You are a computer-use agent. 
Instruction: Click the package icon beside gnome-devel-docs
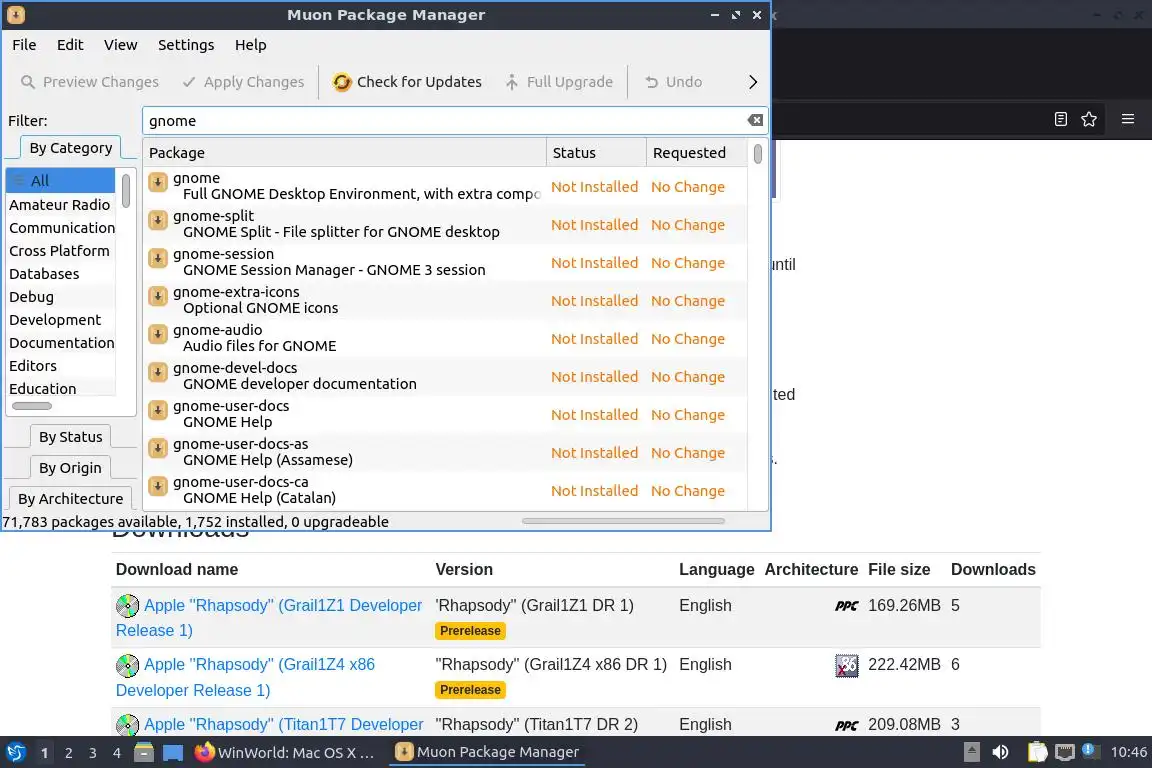158,373
